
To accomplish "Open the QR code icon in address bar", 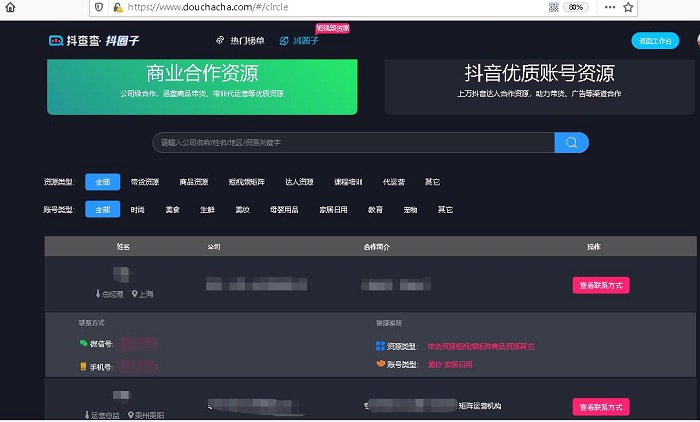I will tap(554, 7).
